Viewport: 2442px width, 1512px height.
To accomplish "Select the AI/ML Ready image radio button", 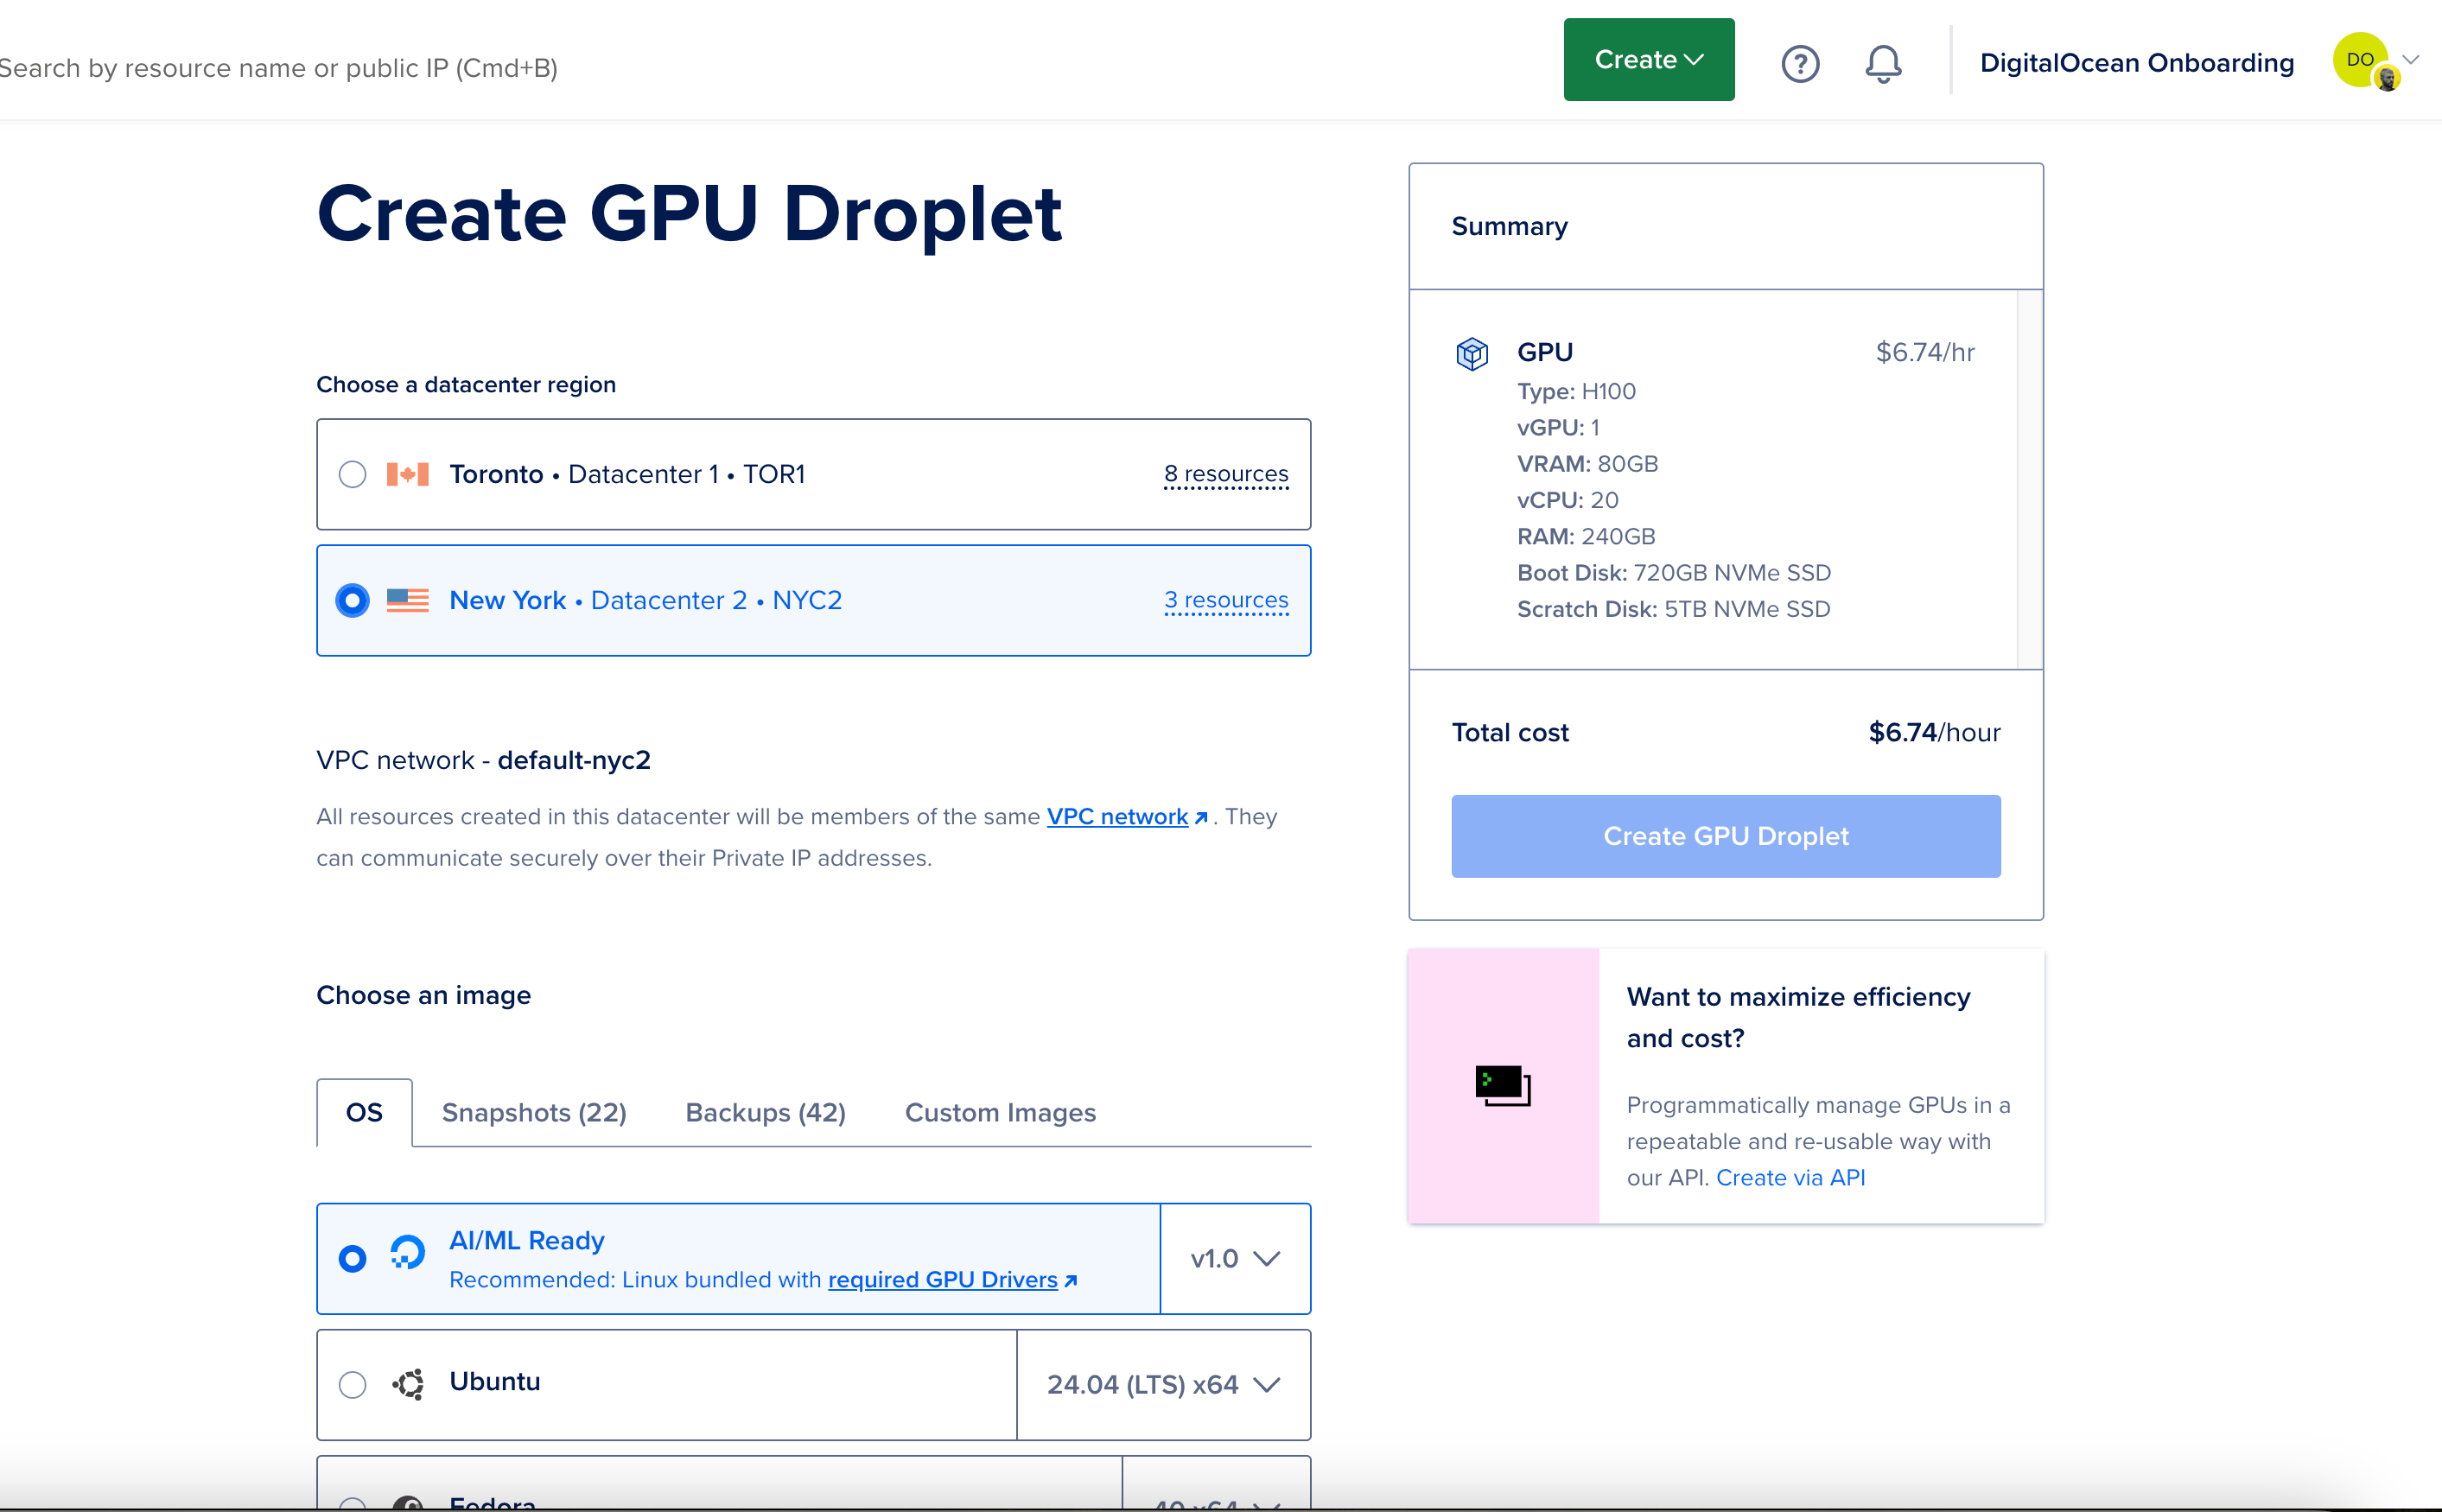I will 352,1258.
